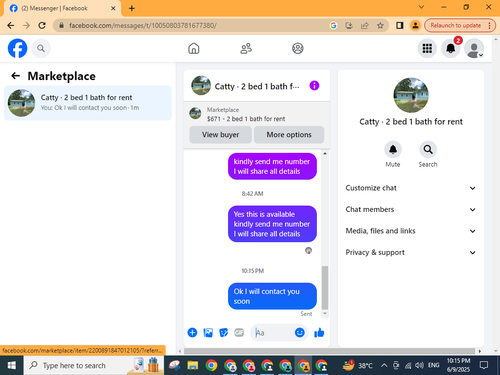Expand Customize chat section
Image resolution: width=500 pixels, height=375 pixels.
[411, 188]
